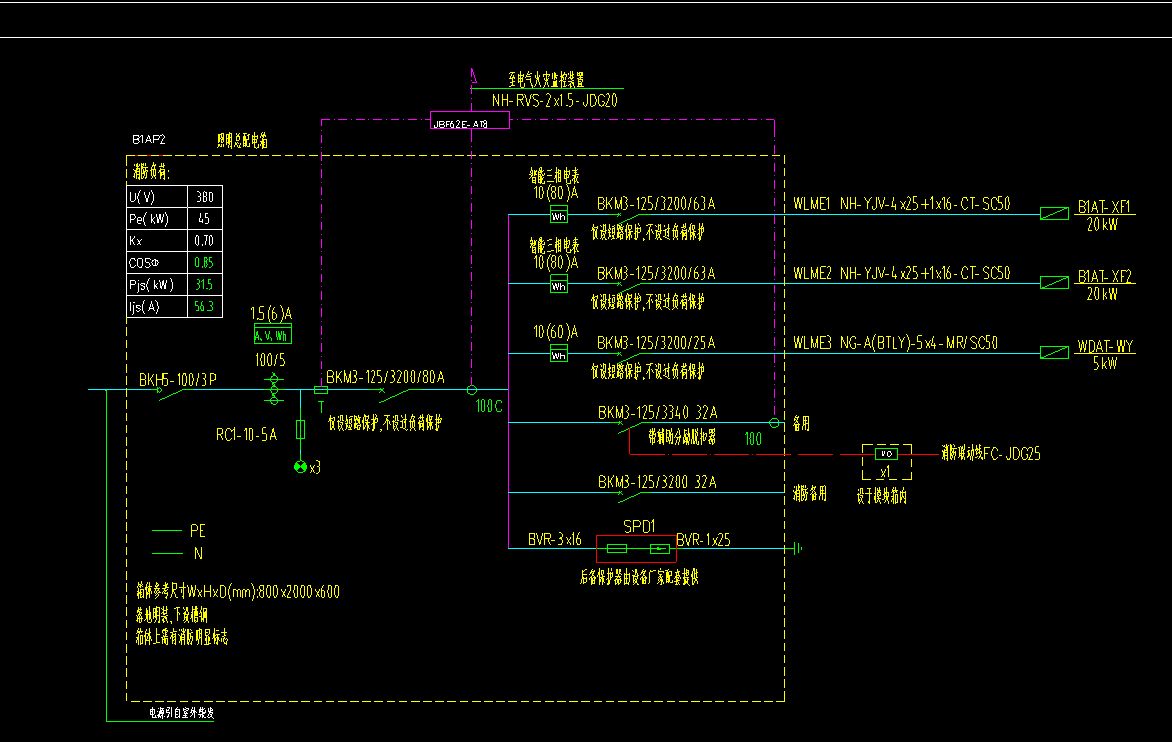Click the green 56.3 Ijs value
Viewport: 1172px width, 742px height.
204,306
